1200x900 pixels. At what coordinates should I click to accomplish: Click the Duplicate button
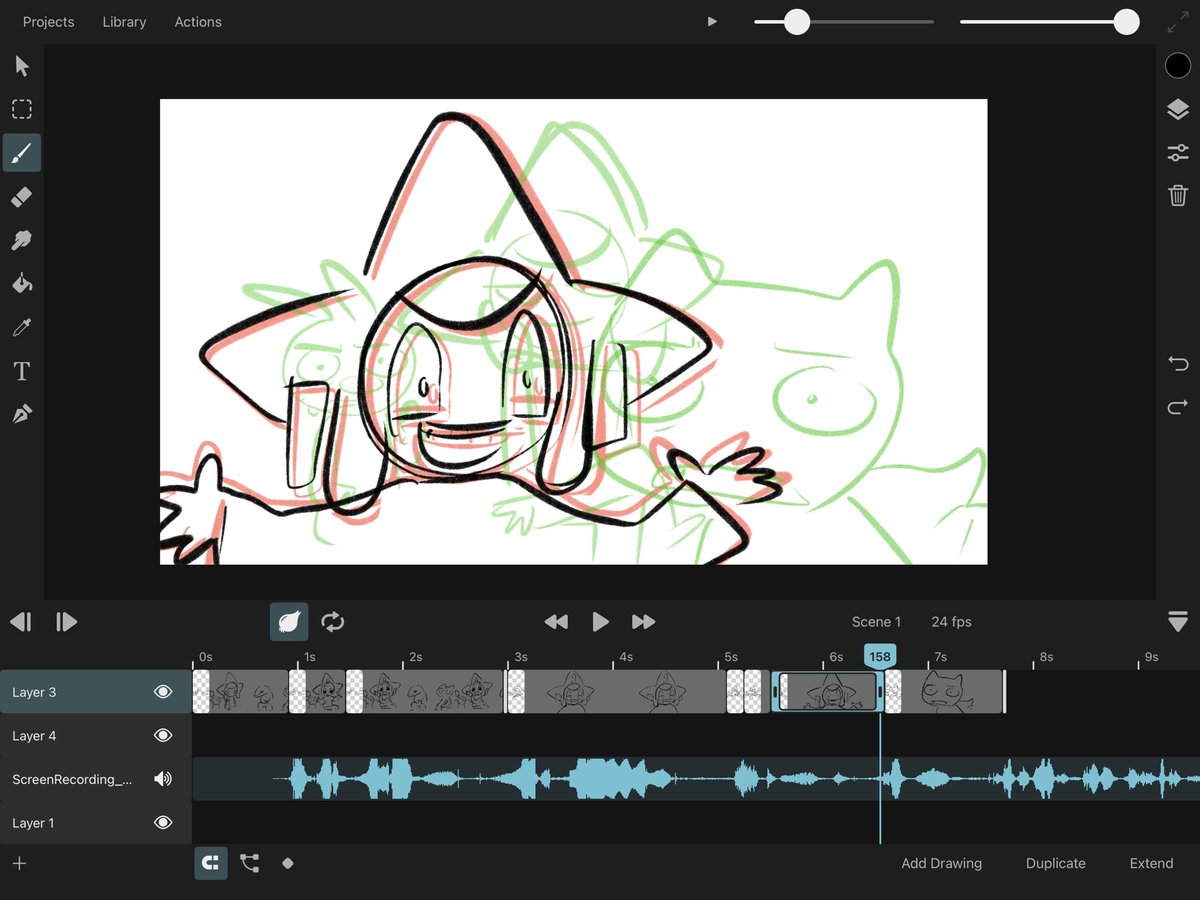coord(1055,863)
